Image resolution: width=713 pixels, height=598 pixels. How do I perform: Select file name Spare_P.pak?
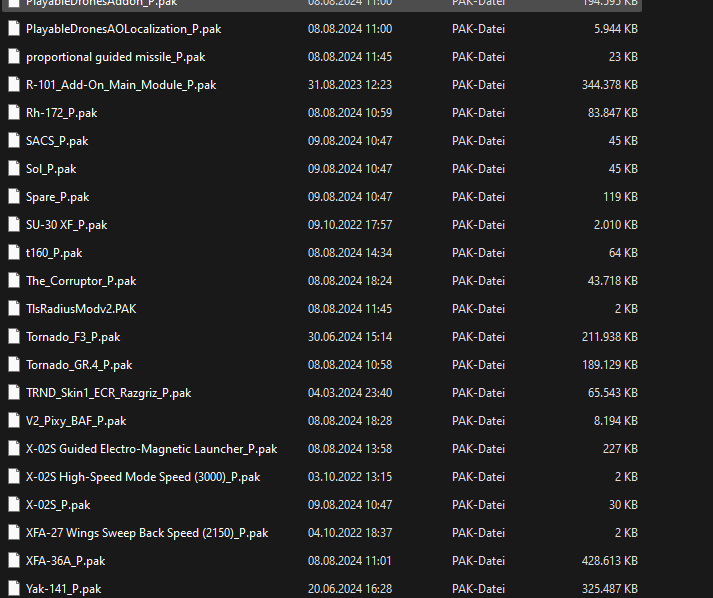tap(57, 197)
